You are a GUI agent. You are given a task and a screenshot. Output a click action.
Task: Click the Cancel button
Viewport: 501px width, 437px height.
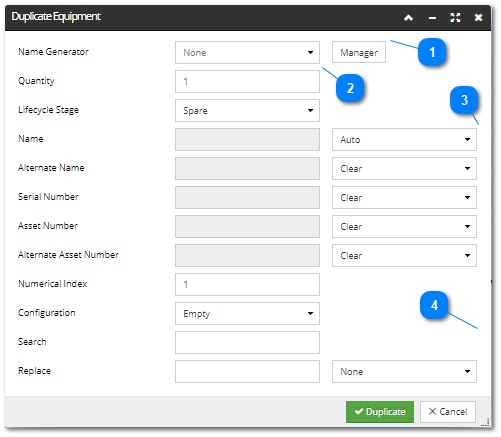(448, 412)
